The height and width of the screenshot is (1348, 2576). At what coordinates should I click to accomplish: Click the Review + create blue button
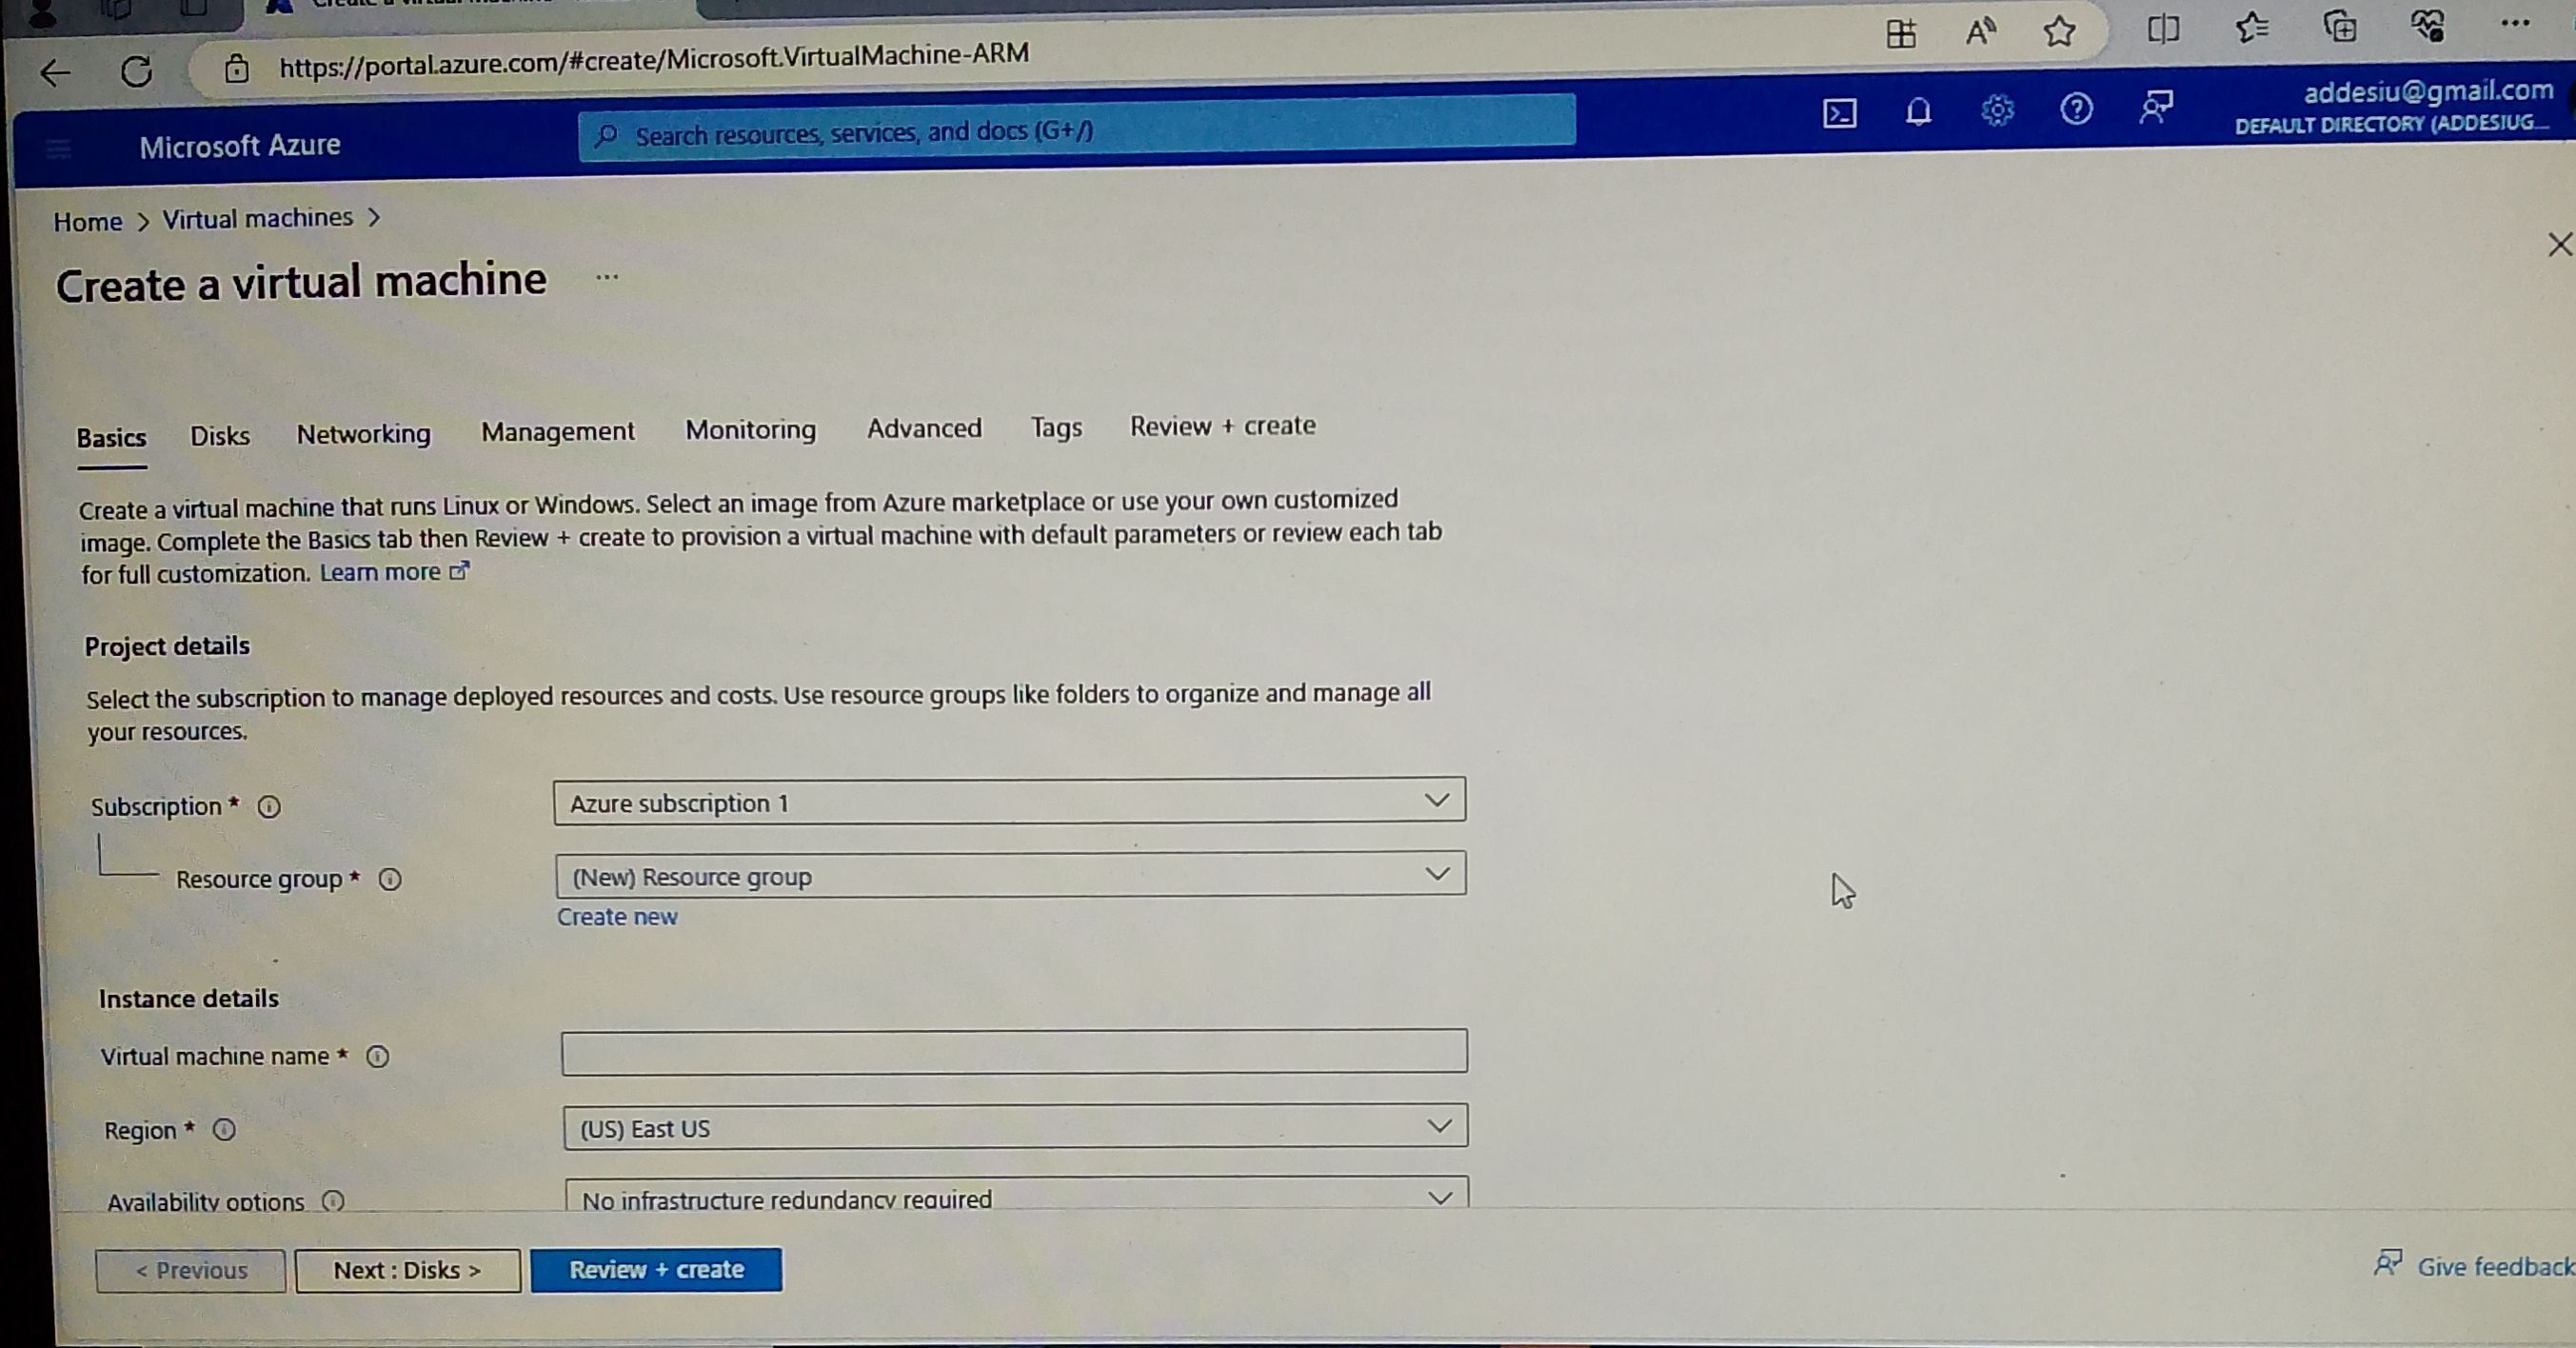tap(656, 1270)
